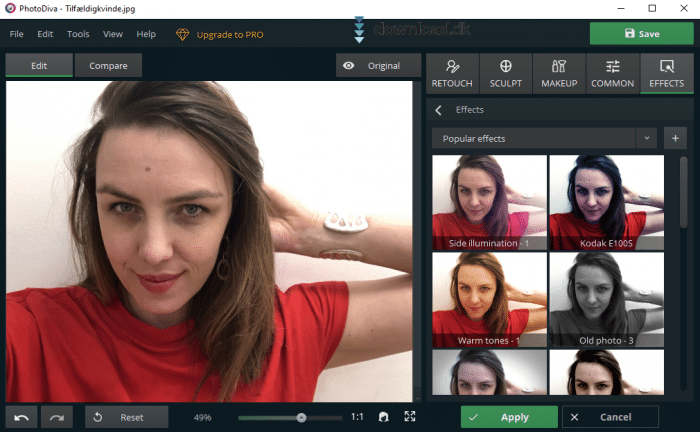
Task: Open the Makeup tools panel
Action: point(559,73)
